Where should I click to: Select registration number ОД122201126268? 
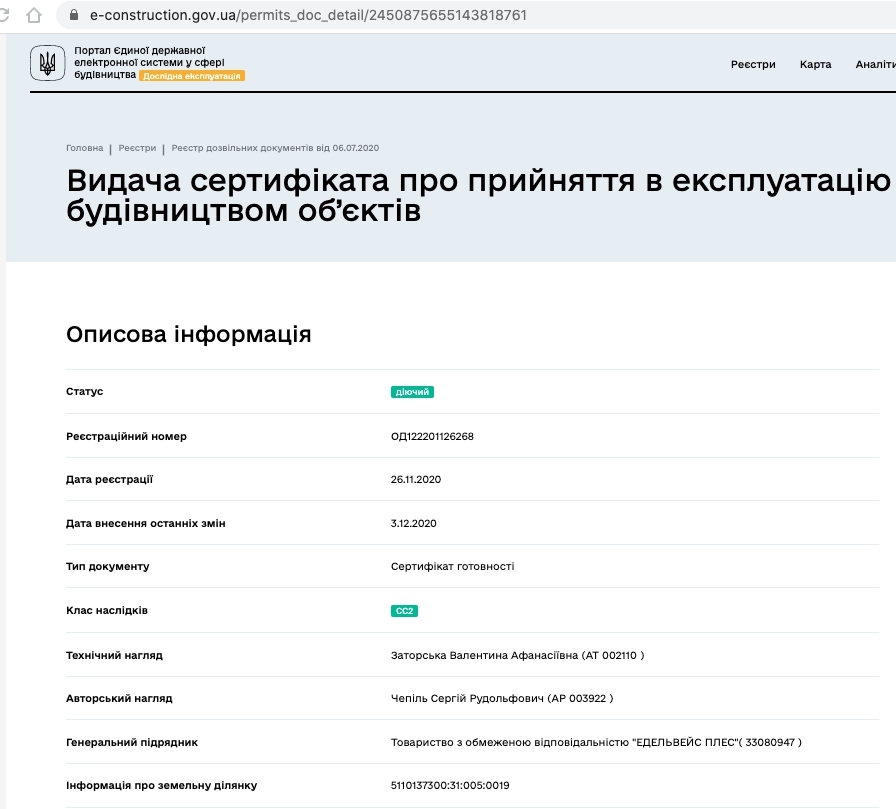[432, 436]
